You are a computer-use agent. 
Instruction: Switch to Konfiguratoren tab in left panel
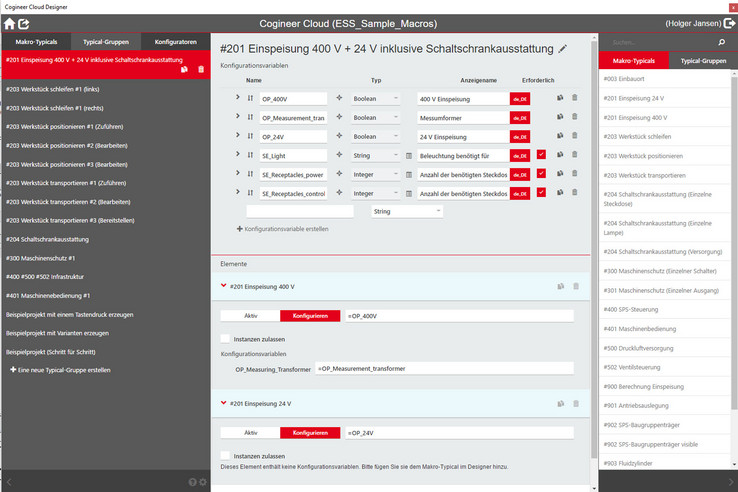tap(175, 43)
